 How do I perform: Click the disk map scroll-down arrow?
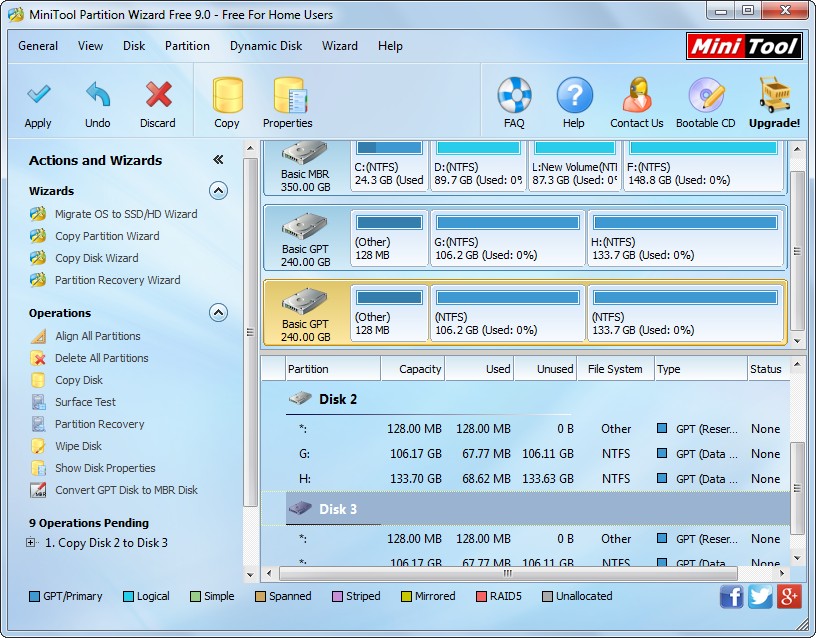pos(797,341)
